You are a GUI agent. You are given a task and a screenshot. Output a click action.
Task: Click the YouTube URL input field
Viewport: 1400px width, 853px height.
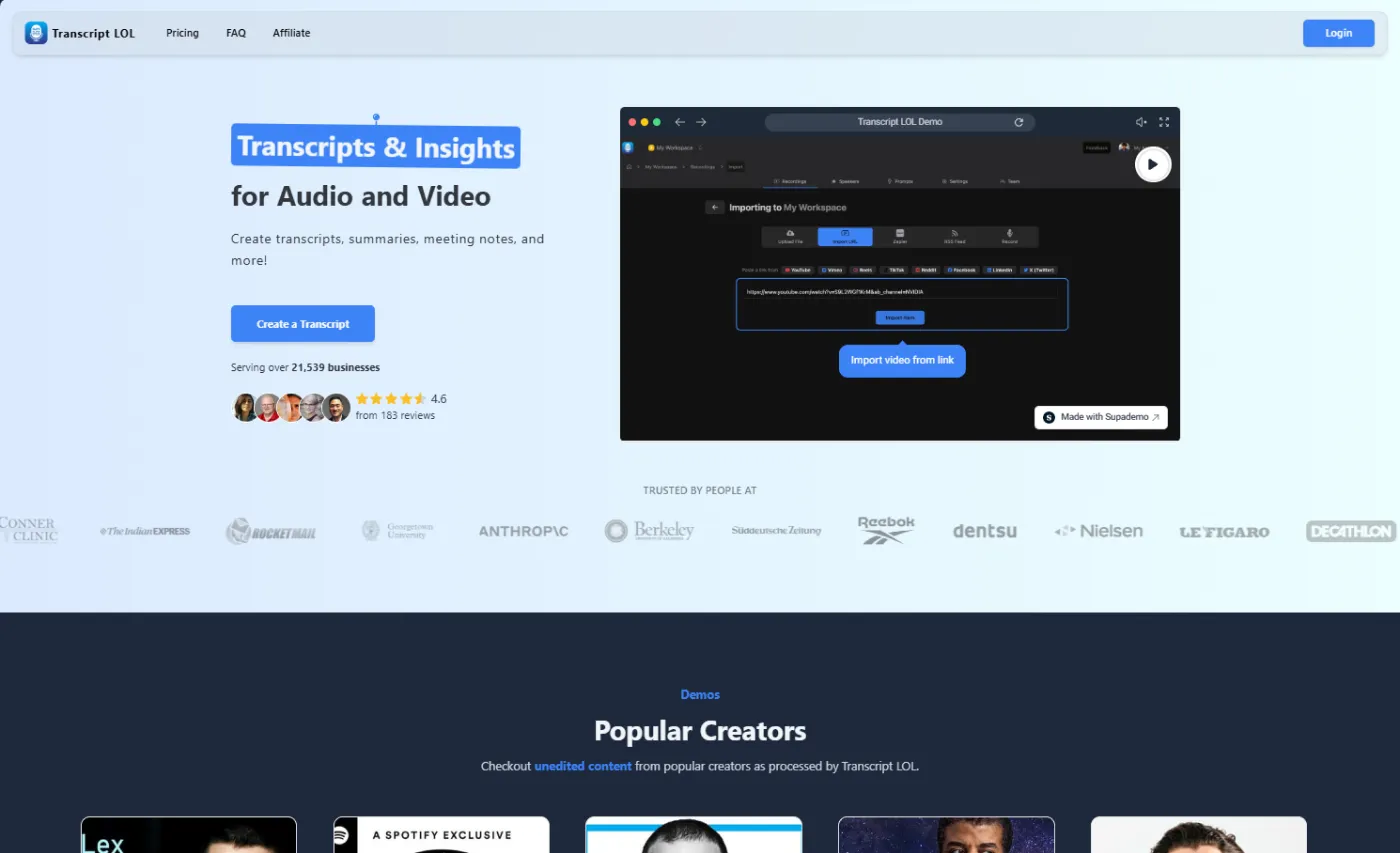coord(900,291)
